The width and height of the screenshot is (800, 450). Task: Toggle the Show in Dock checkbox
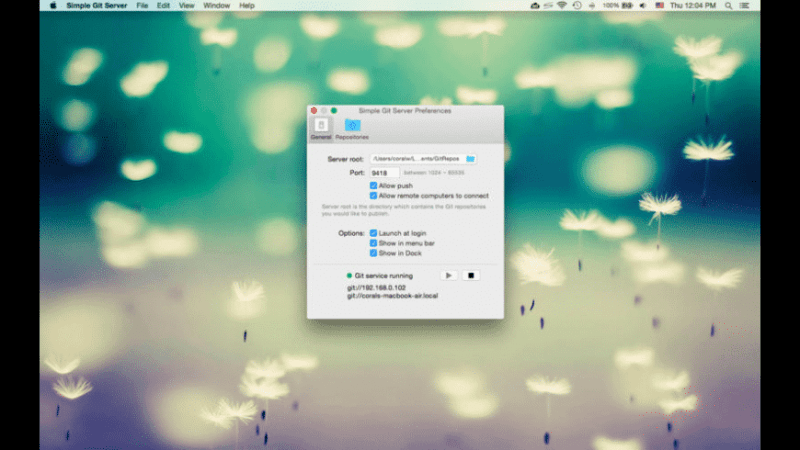coord(373,253)
